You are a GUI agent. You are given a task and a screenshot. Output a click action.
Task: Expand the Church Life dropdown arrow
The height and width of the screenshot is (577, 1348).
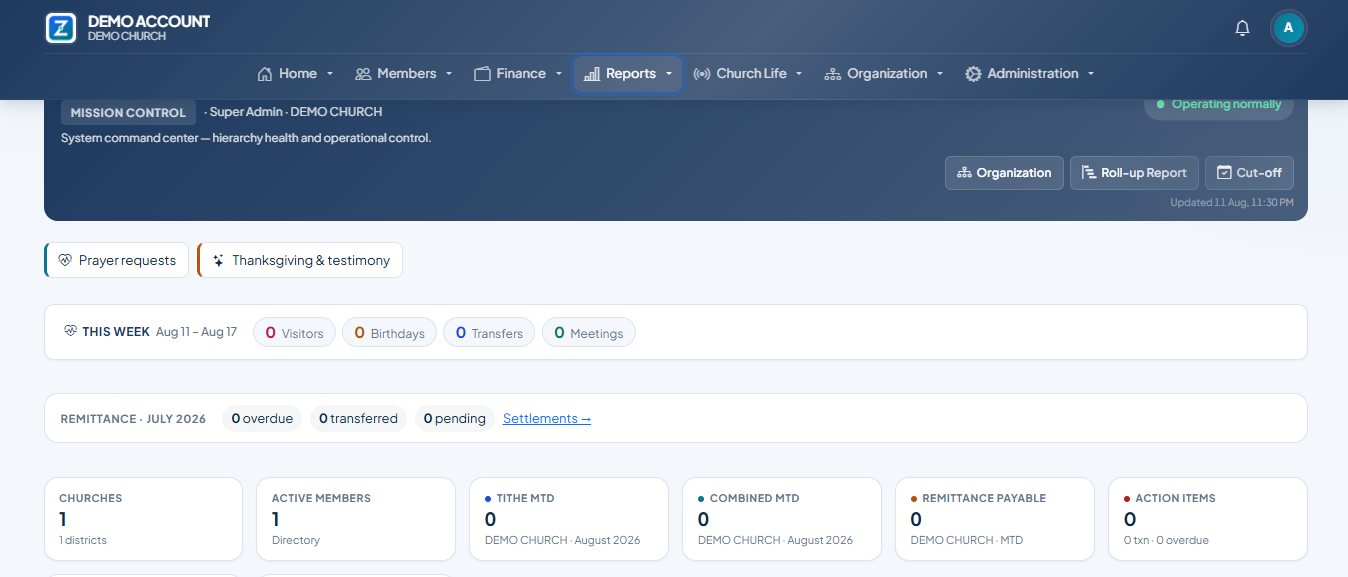pyautogui.click(x=799, y=74)
